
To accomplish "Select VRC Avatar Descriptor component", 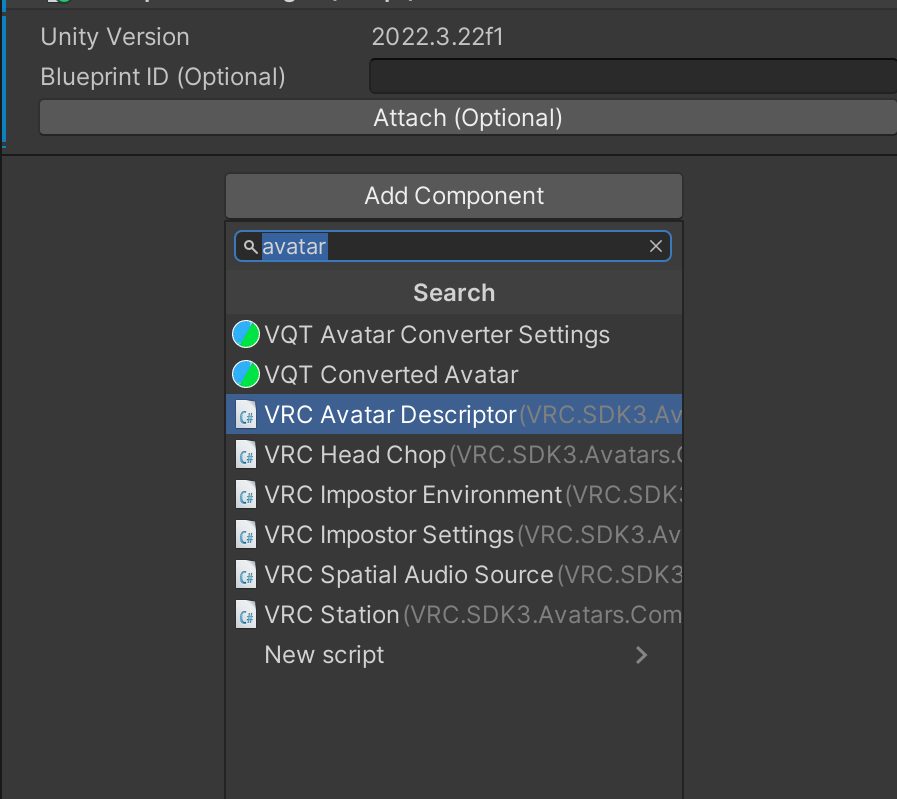I will (x=390, y=415).
